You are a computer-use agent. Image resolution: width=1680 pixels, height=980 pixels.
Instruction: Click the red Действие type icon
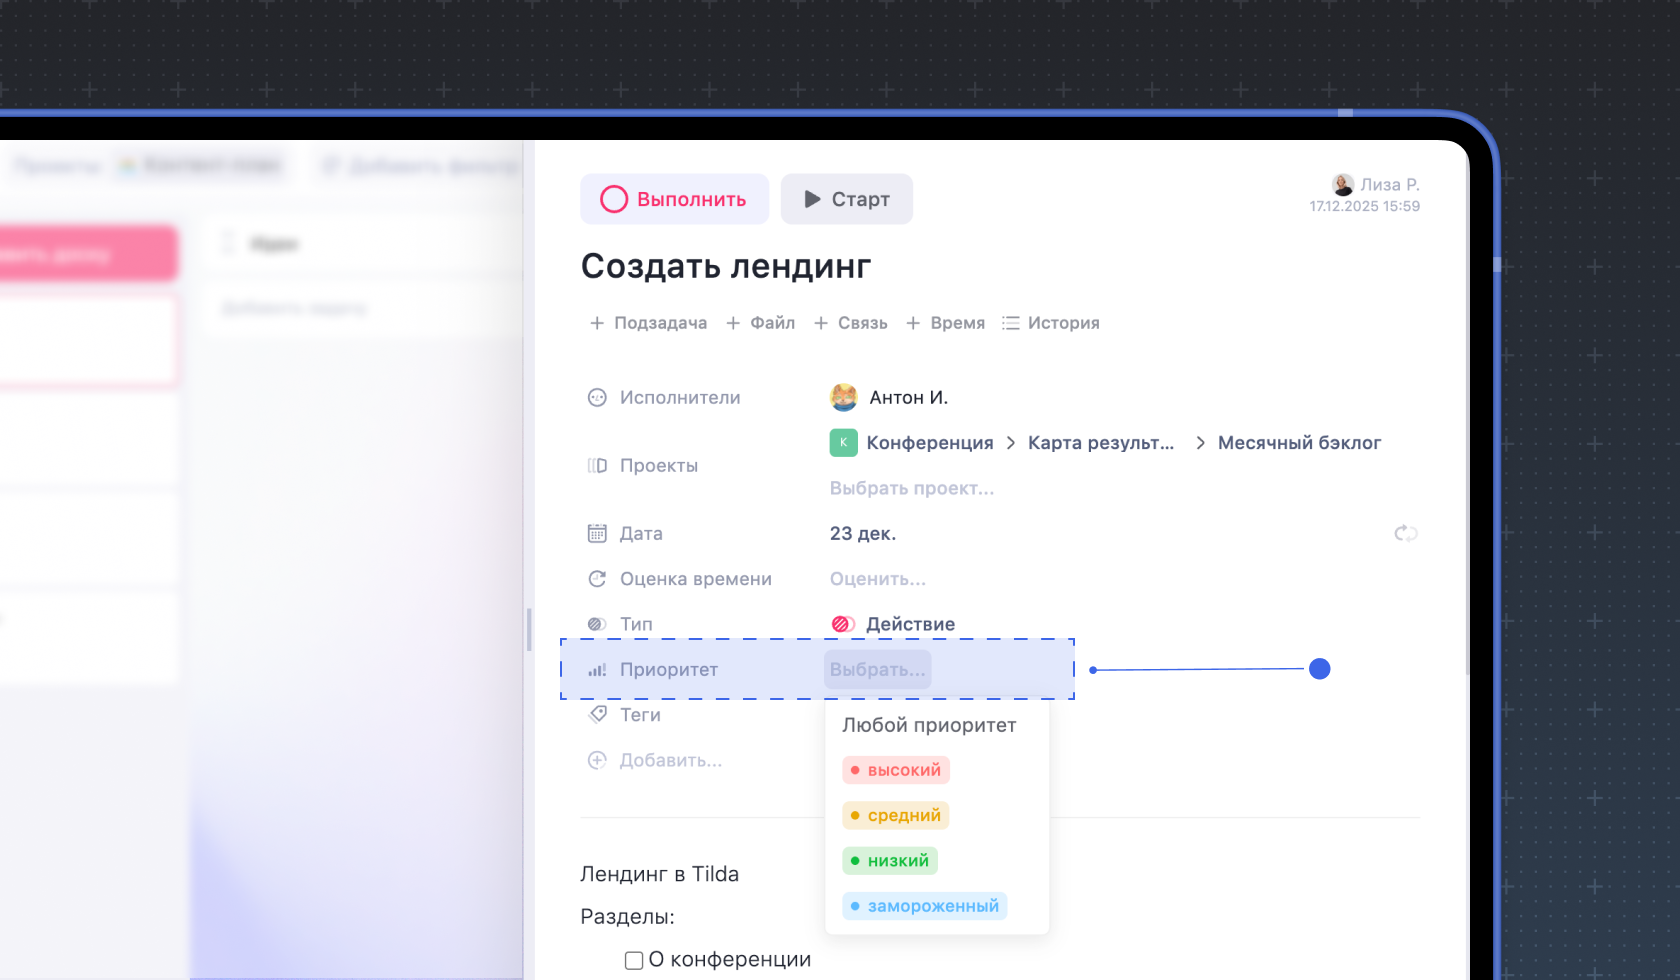coord(842,624)
